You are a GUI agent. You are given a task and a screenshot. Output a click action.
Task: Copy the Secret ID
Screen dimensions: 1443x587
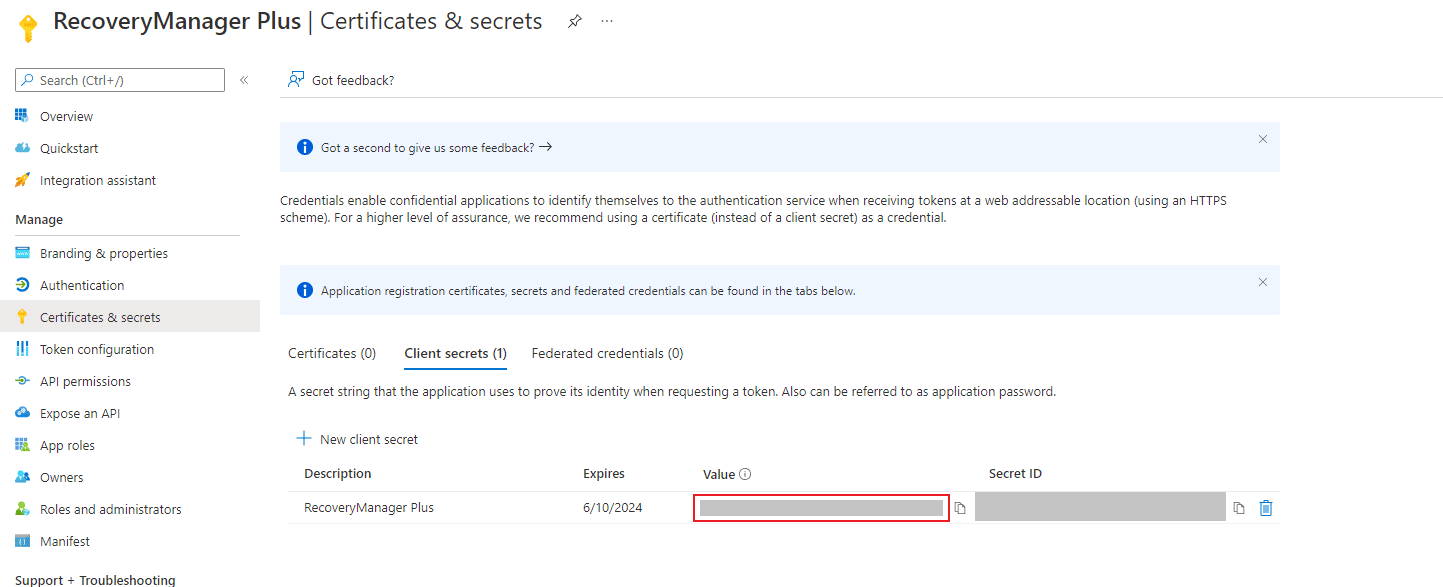(x=1238, y=507)
